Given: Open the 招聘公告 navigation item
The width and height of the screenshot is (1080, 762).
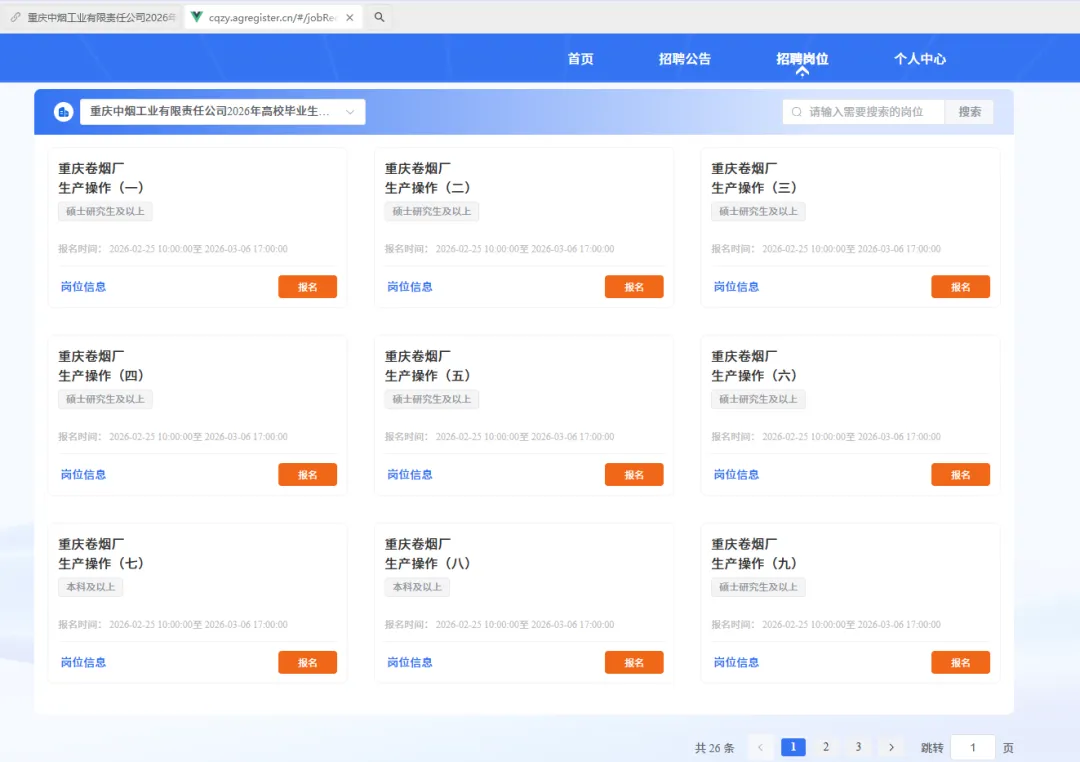Looking at the screenshot, I should 685,59.
